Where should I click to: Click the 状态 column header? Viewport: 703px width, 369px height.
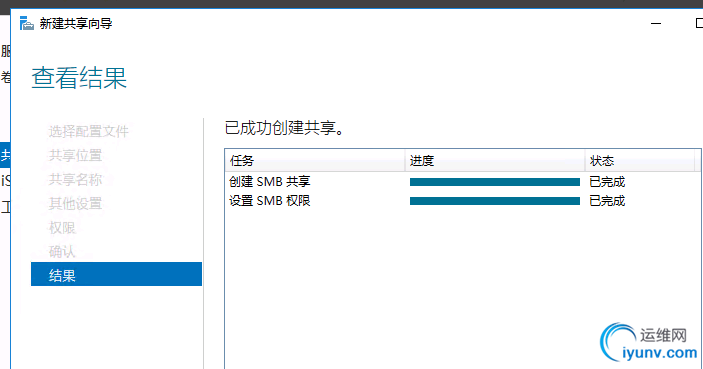point(640,161)
